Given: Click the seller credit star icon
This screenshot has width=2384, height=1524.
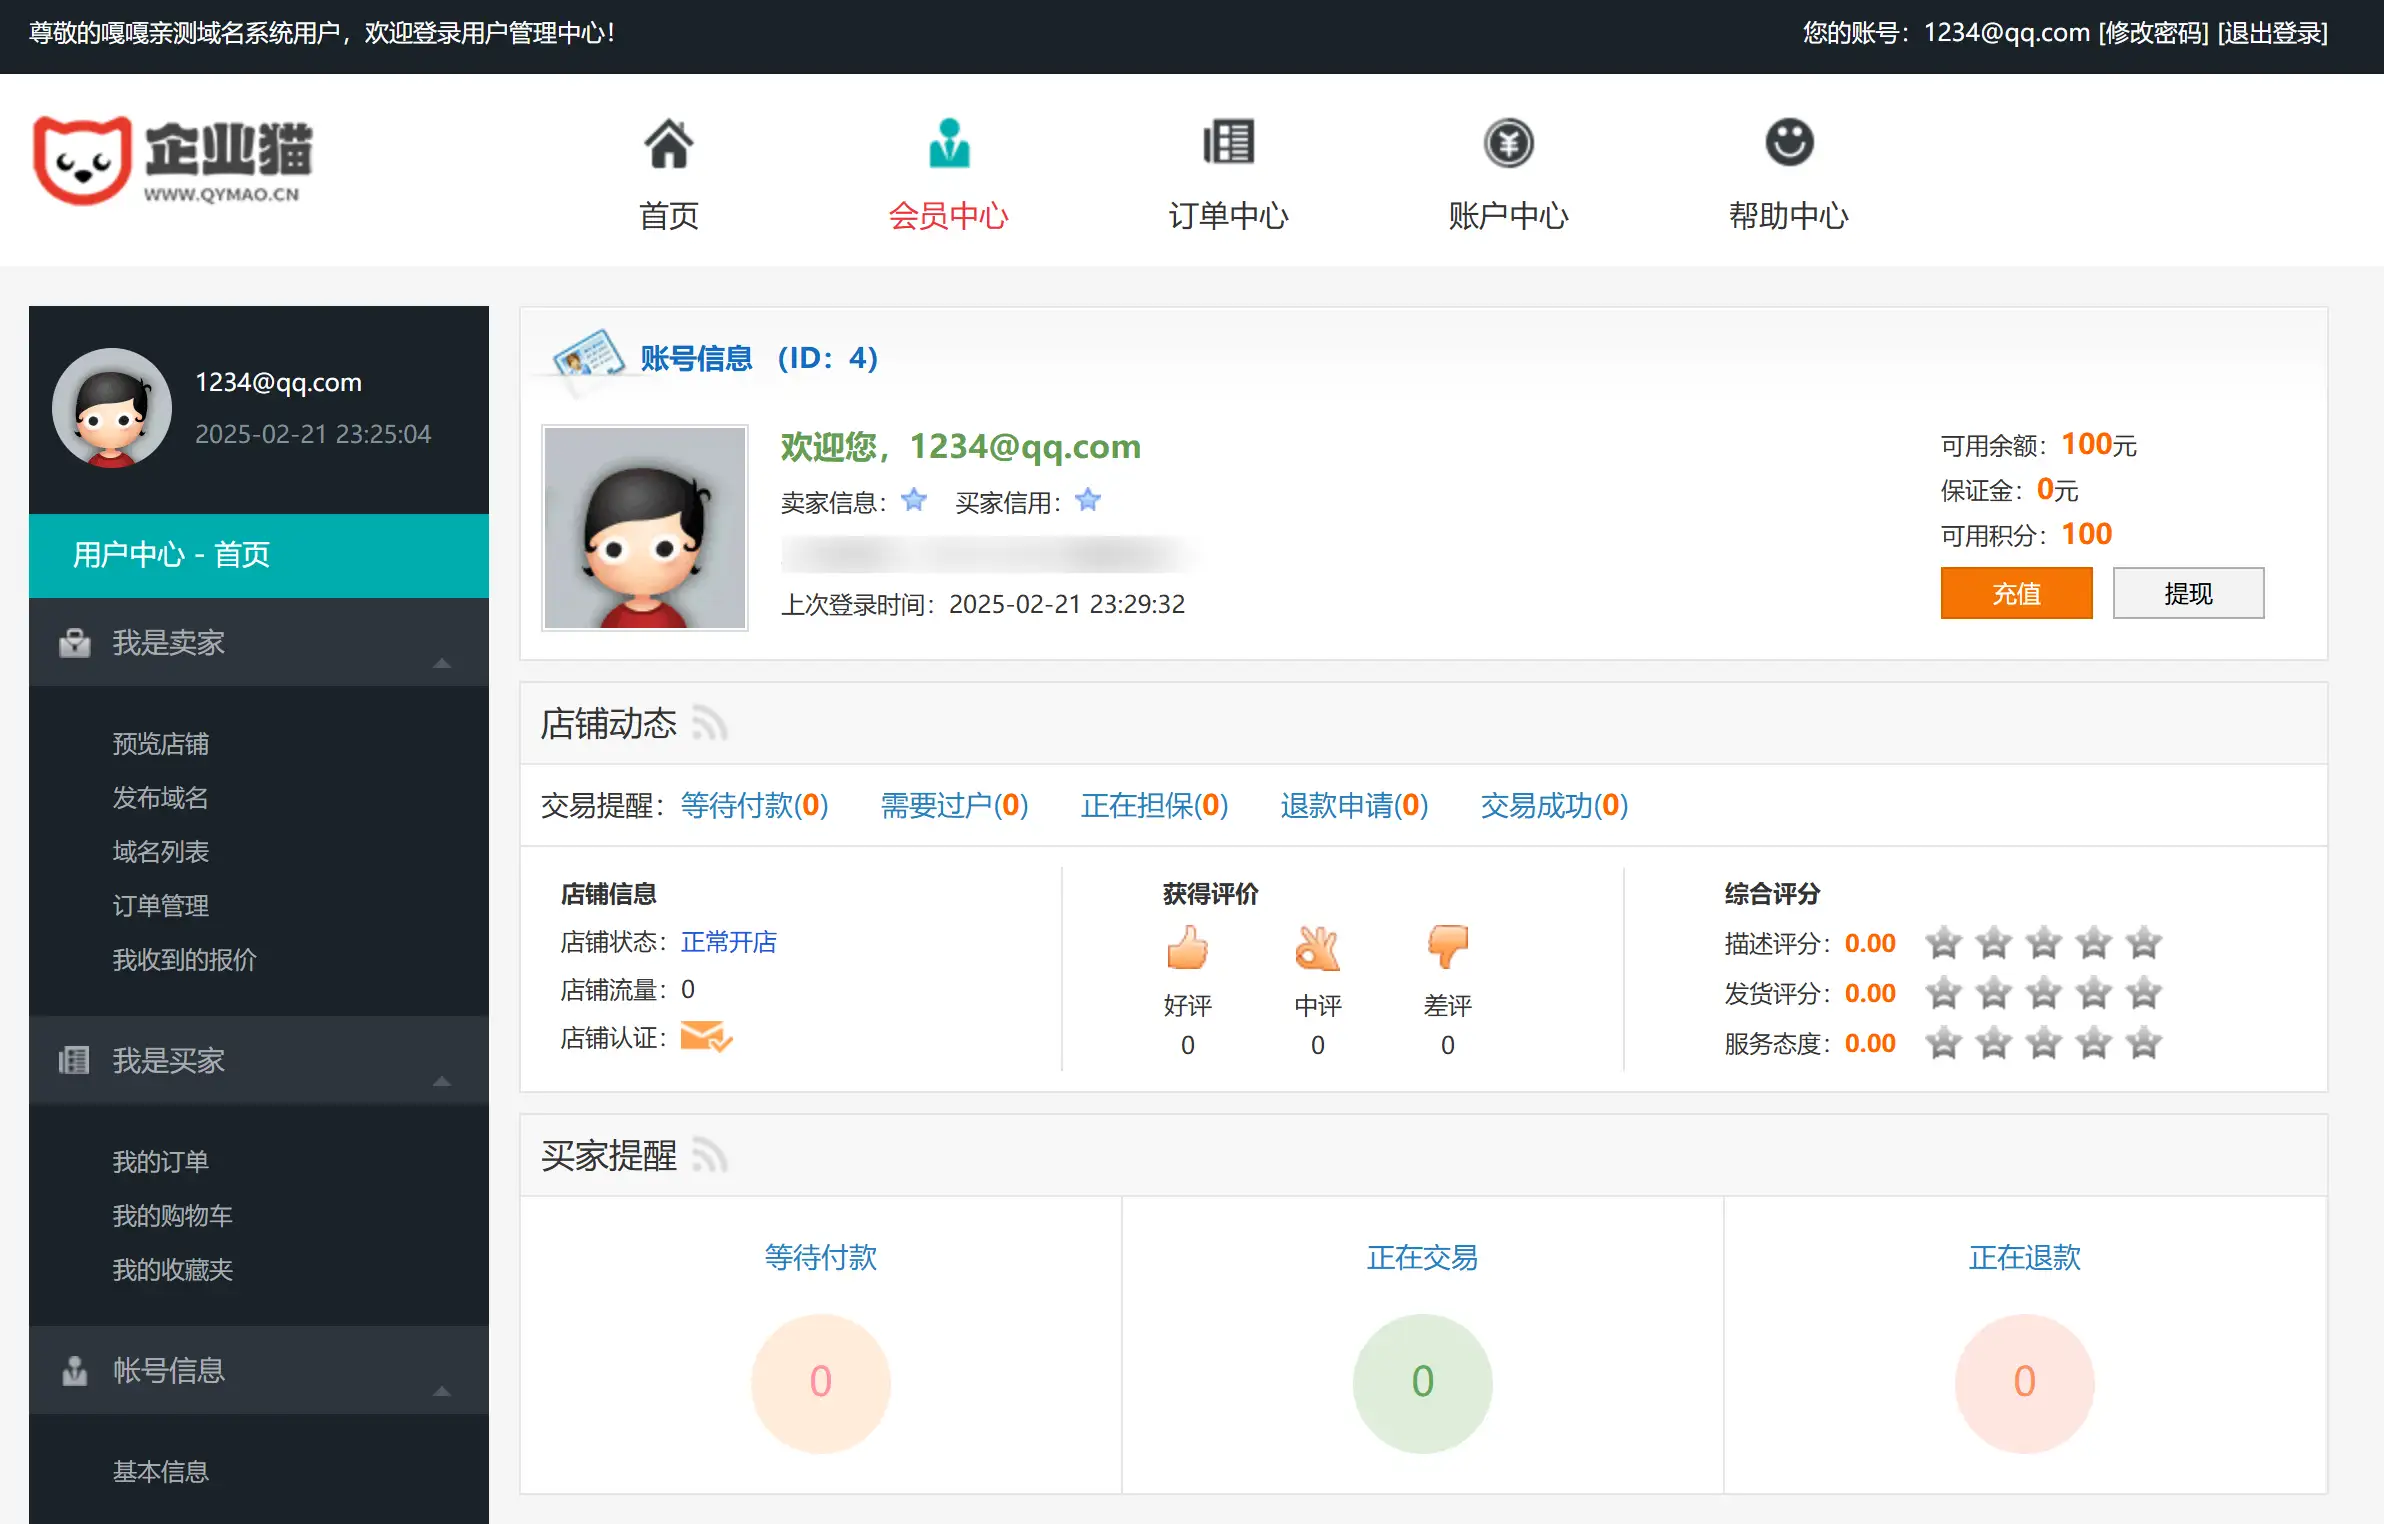Looking at the screenshot, I should pyautogui.click(x=913, y=500).
